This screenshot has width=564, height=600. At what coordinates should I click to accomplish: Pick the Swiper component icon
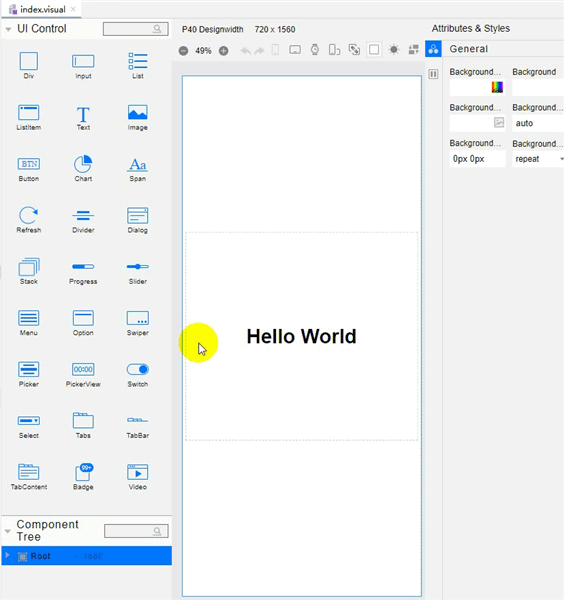coord(138,318)
